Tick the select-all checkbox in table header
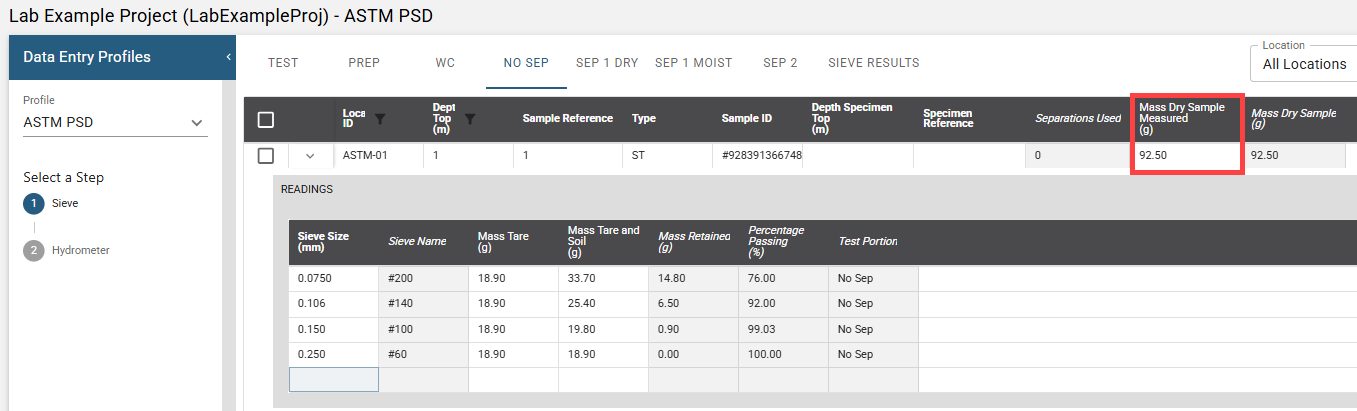Viewport: 1357px width, 411px height. pyautogui.click(x=266, y=120)
